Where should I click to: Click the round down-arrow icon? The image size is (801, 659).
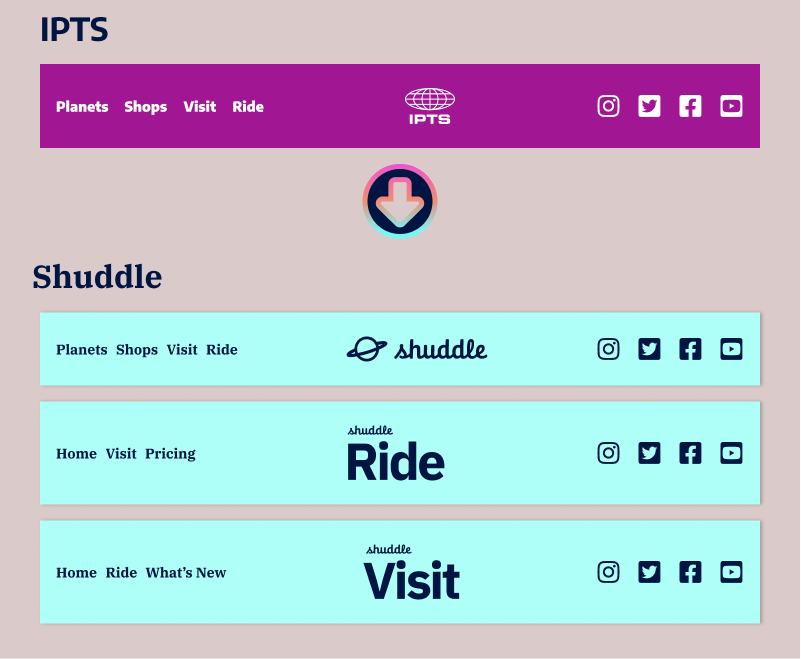click(x=400, y=201)
